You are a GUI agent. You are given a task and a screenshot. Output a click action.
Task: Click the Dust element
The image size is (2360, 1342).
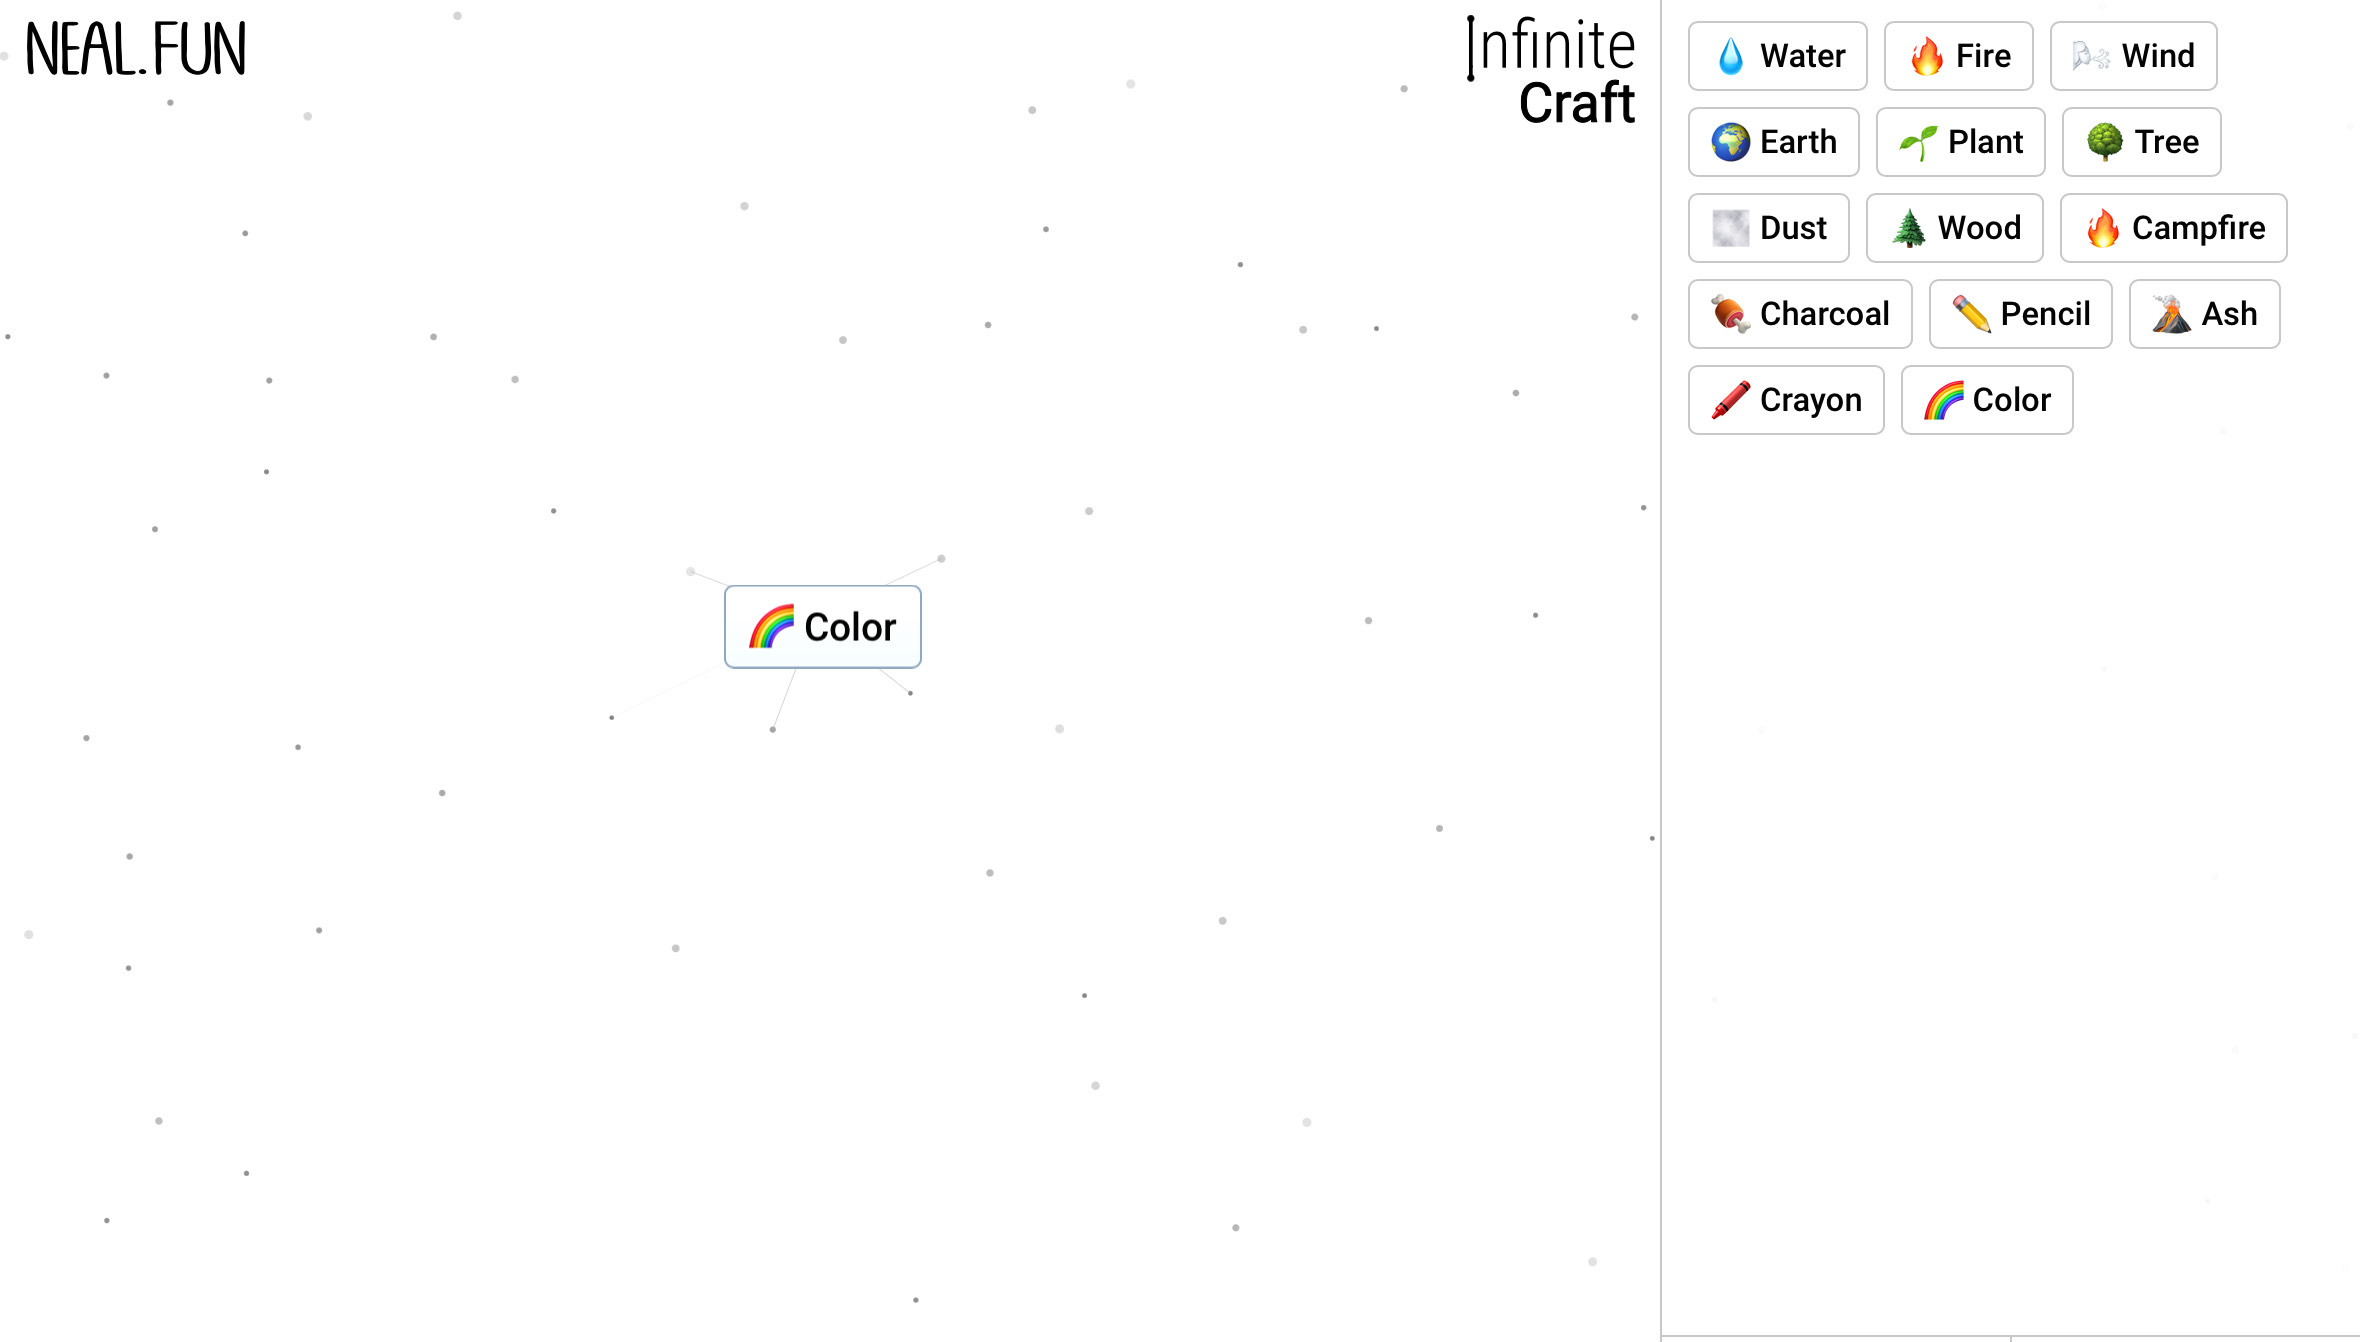[1768, 228]
